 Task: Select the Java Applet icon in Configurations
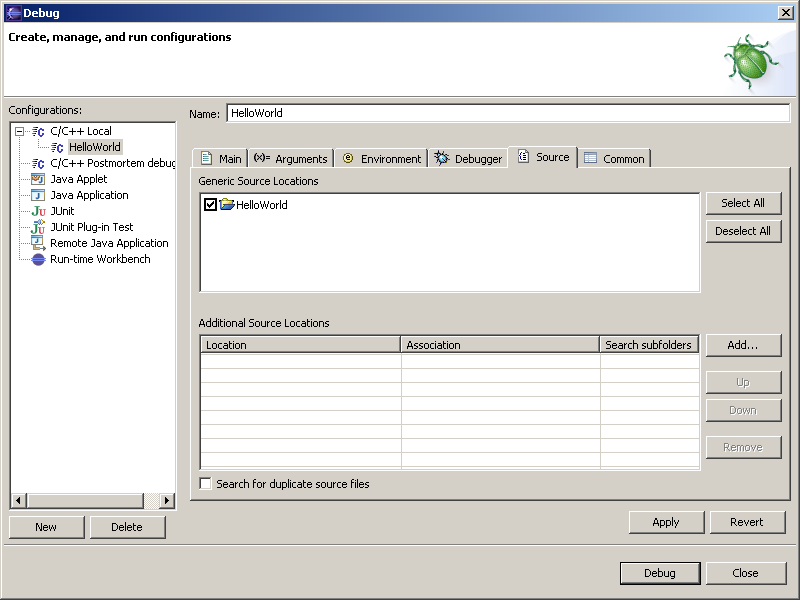[38, 179]
